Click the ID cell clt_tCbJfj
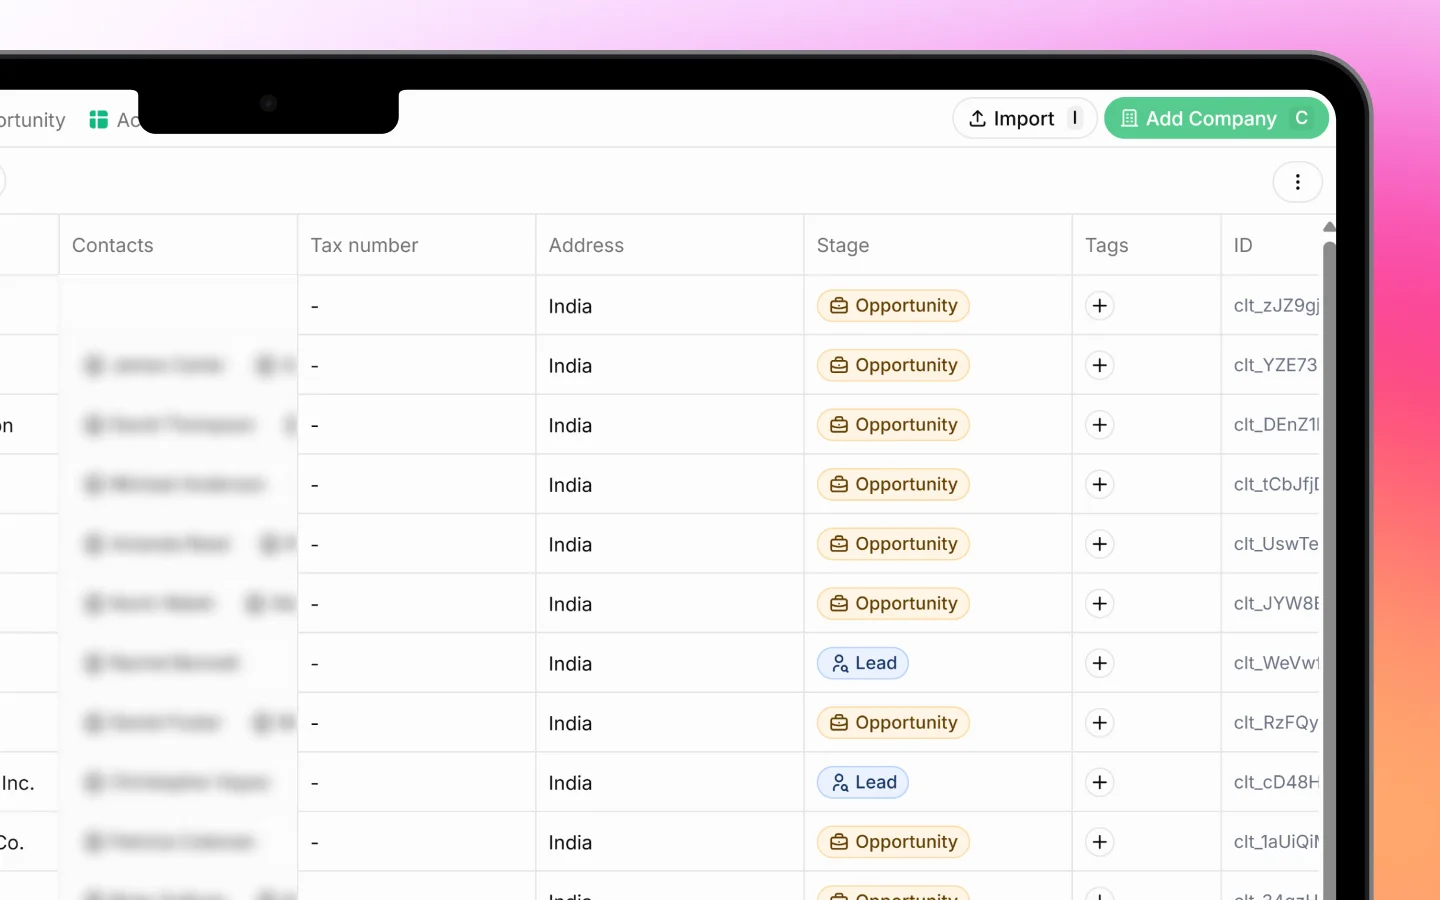Screen dimensions: 1440x900 click(1276, 484)
